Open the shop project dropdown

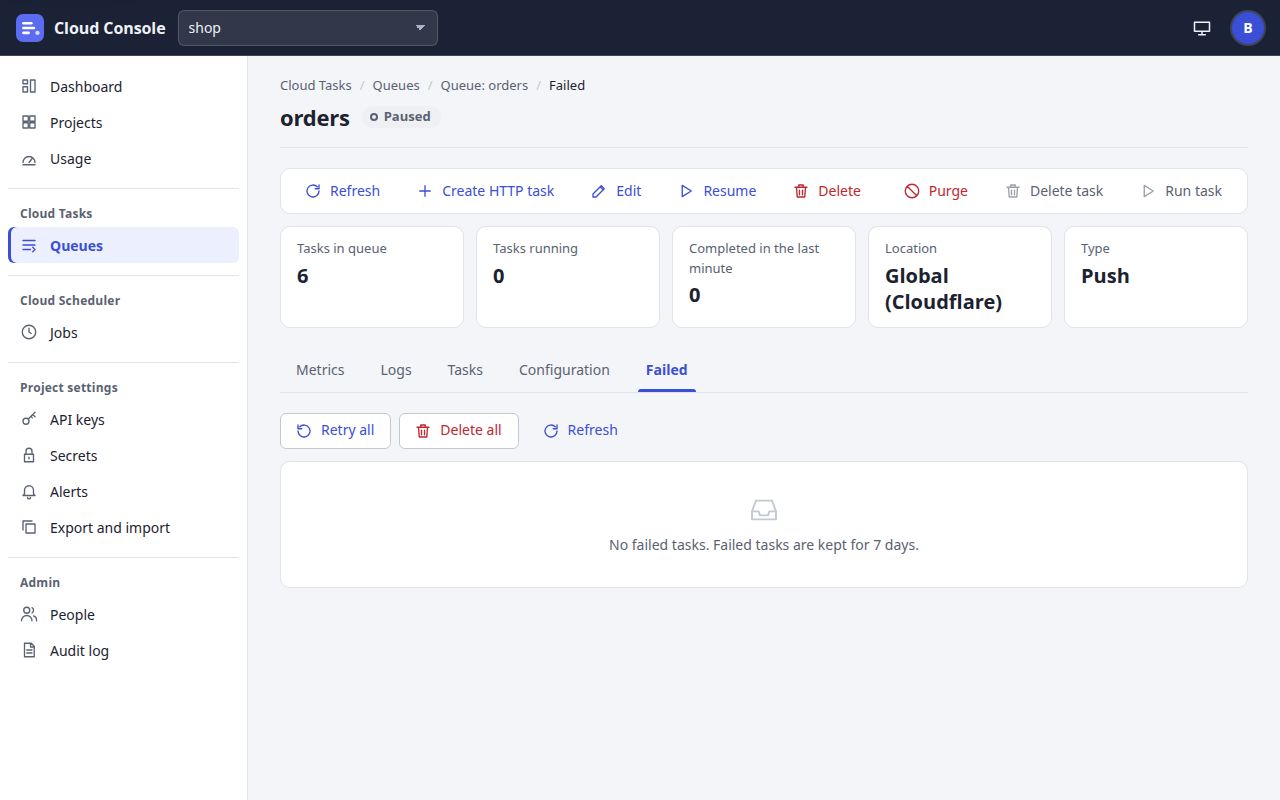click(308, 28)
